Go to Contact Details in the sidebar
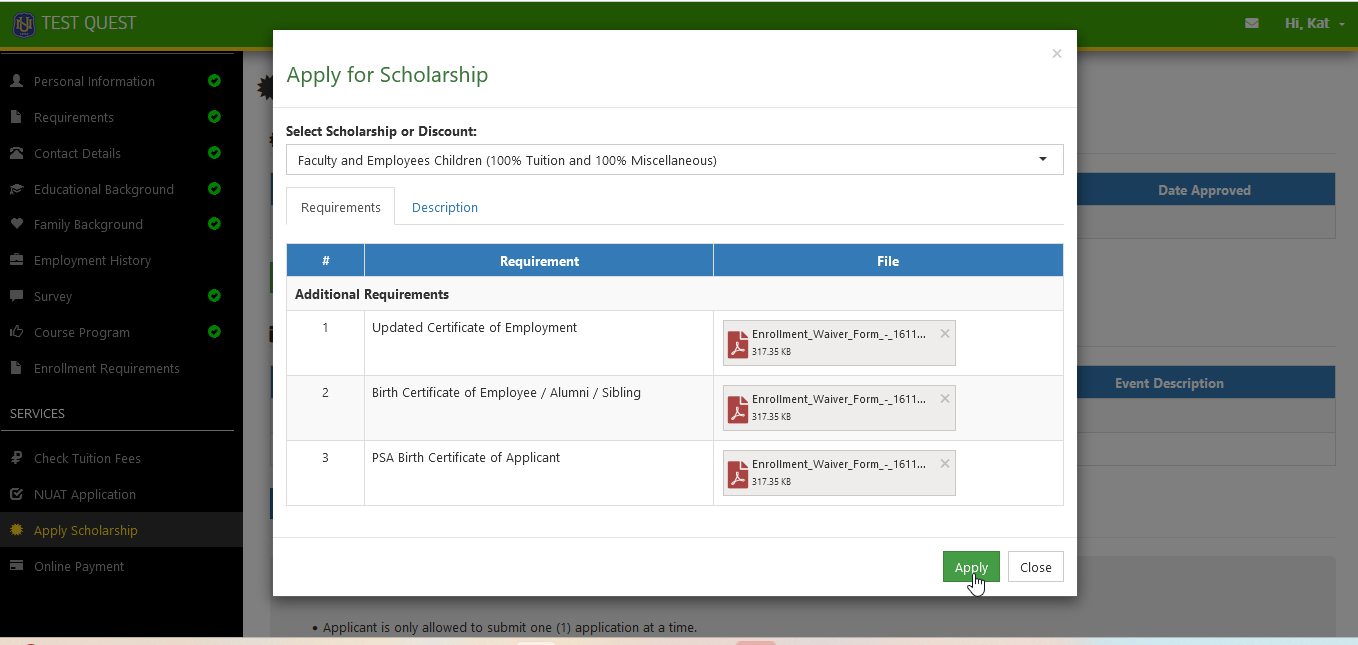Viewport: 1358px width, 645px height. 77,153
